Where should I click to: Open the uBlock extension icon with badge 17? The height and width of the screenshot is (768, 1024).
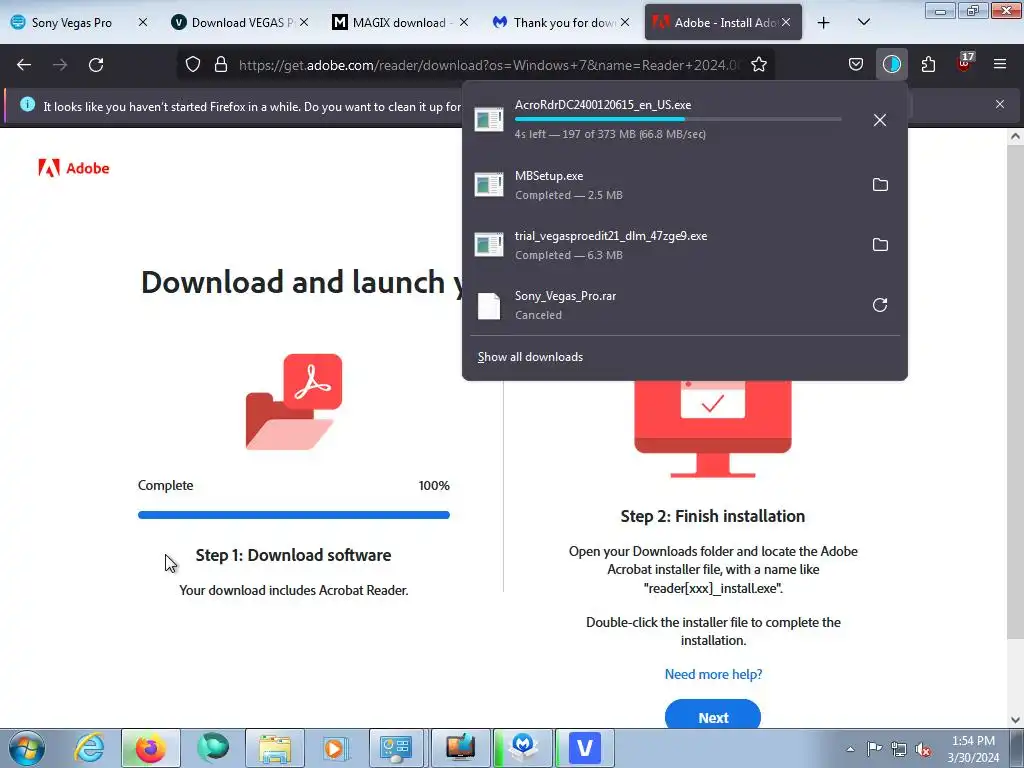964,63
